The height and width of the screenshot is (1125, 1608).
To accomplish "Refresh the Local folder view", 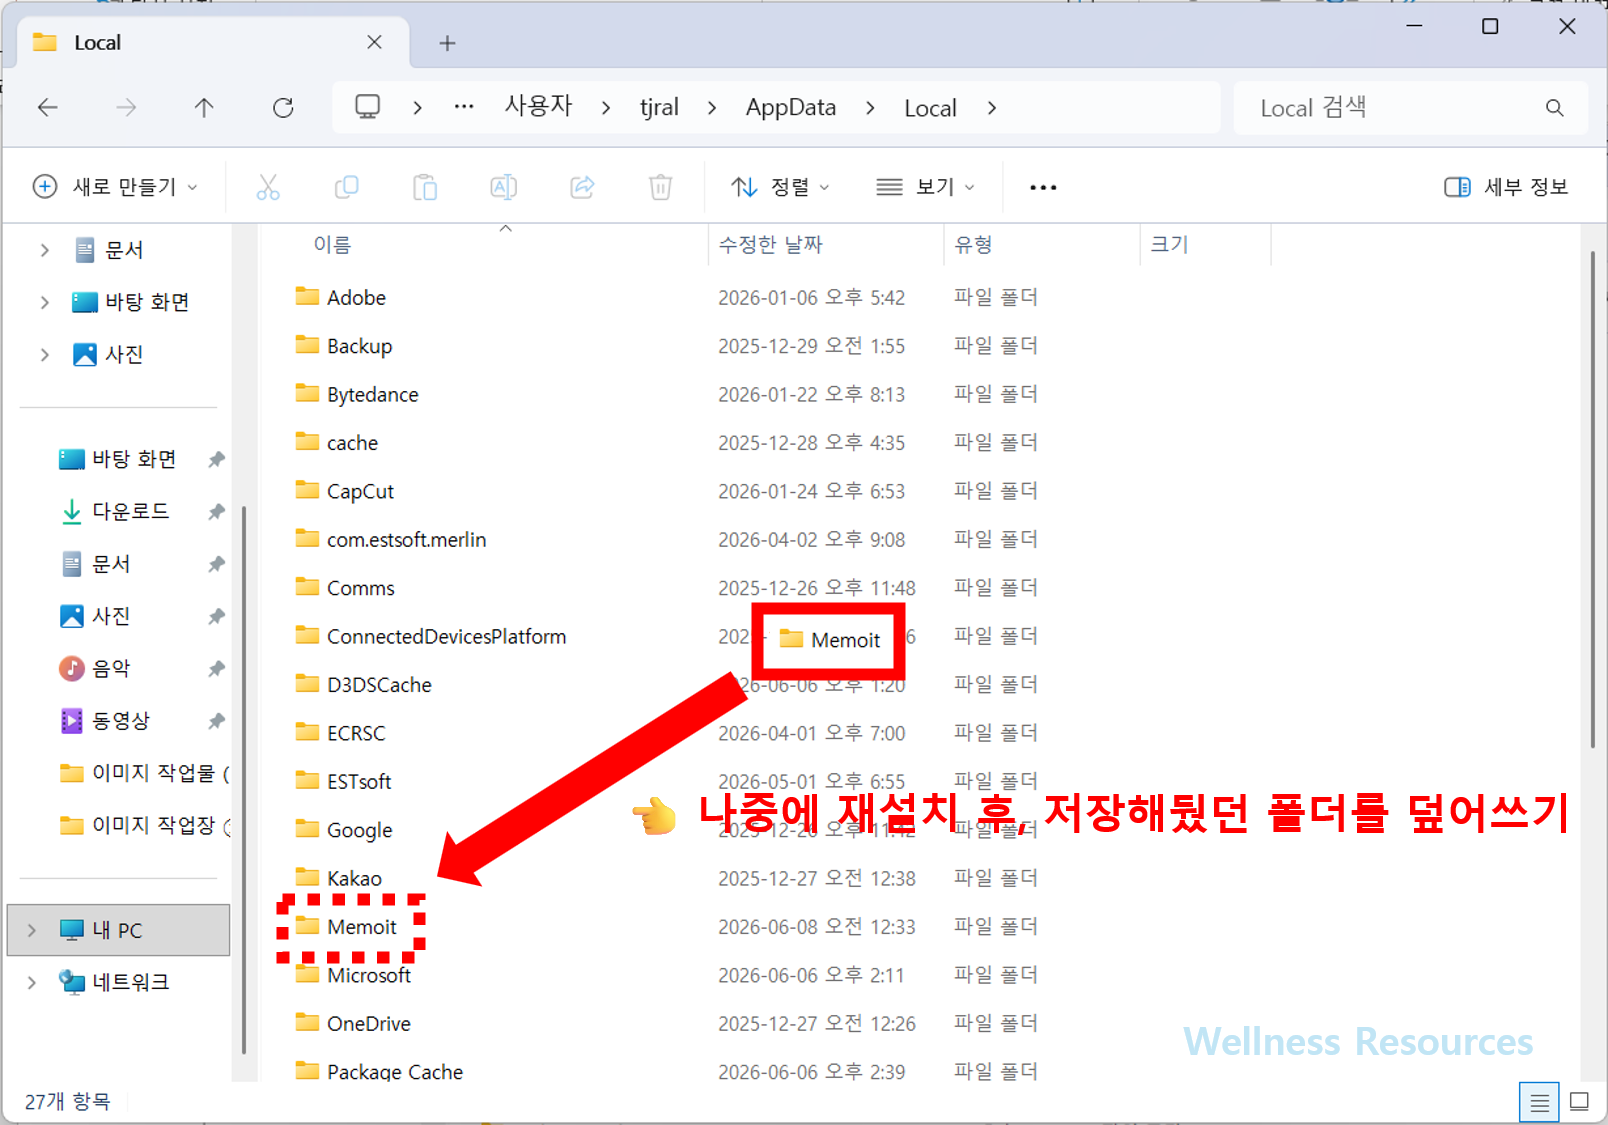I will 283,108.
